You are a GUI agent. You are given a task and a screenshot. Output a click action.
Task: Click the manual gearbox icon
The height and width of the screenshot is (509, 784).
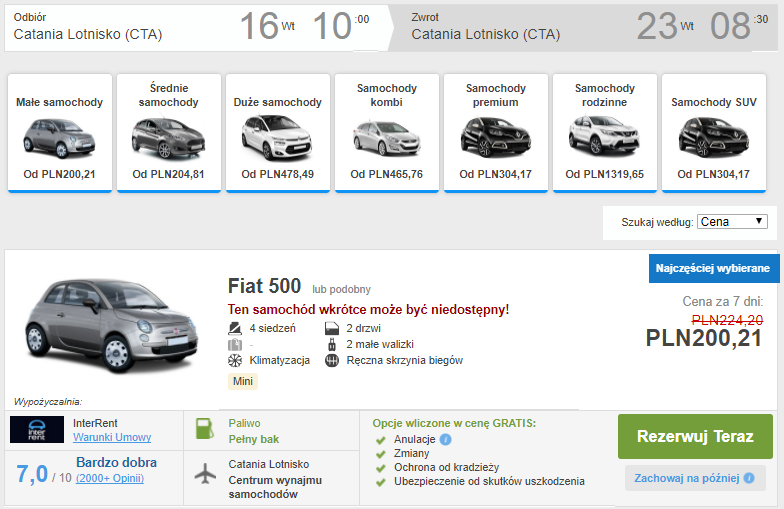[332, 360]
